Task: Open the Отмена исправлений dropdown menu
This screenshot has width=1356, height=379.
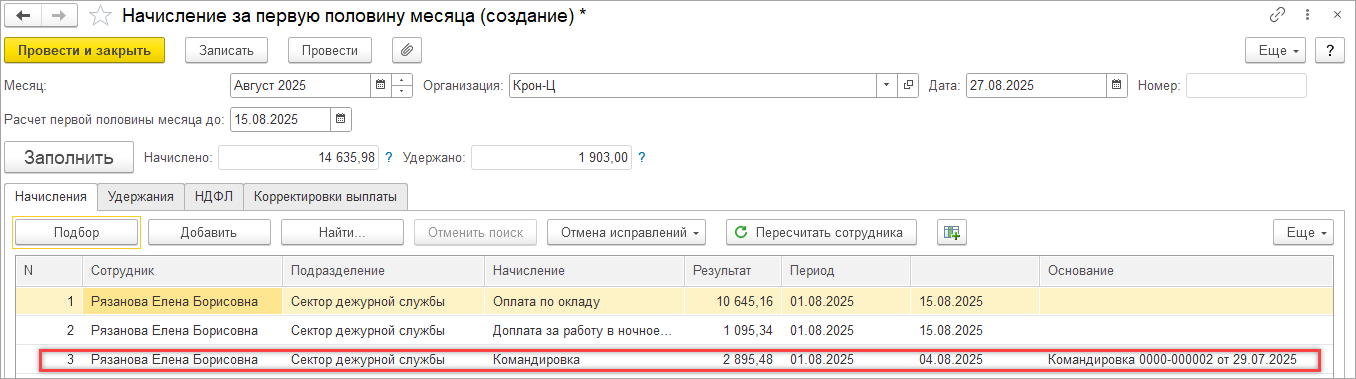Action: click(626, 232)
